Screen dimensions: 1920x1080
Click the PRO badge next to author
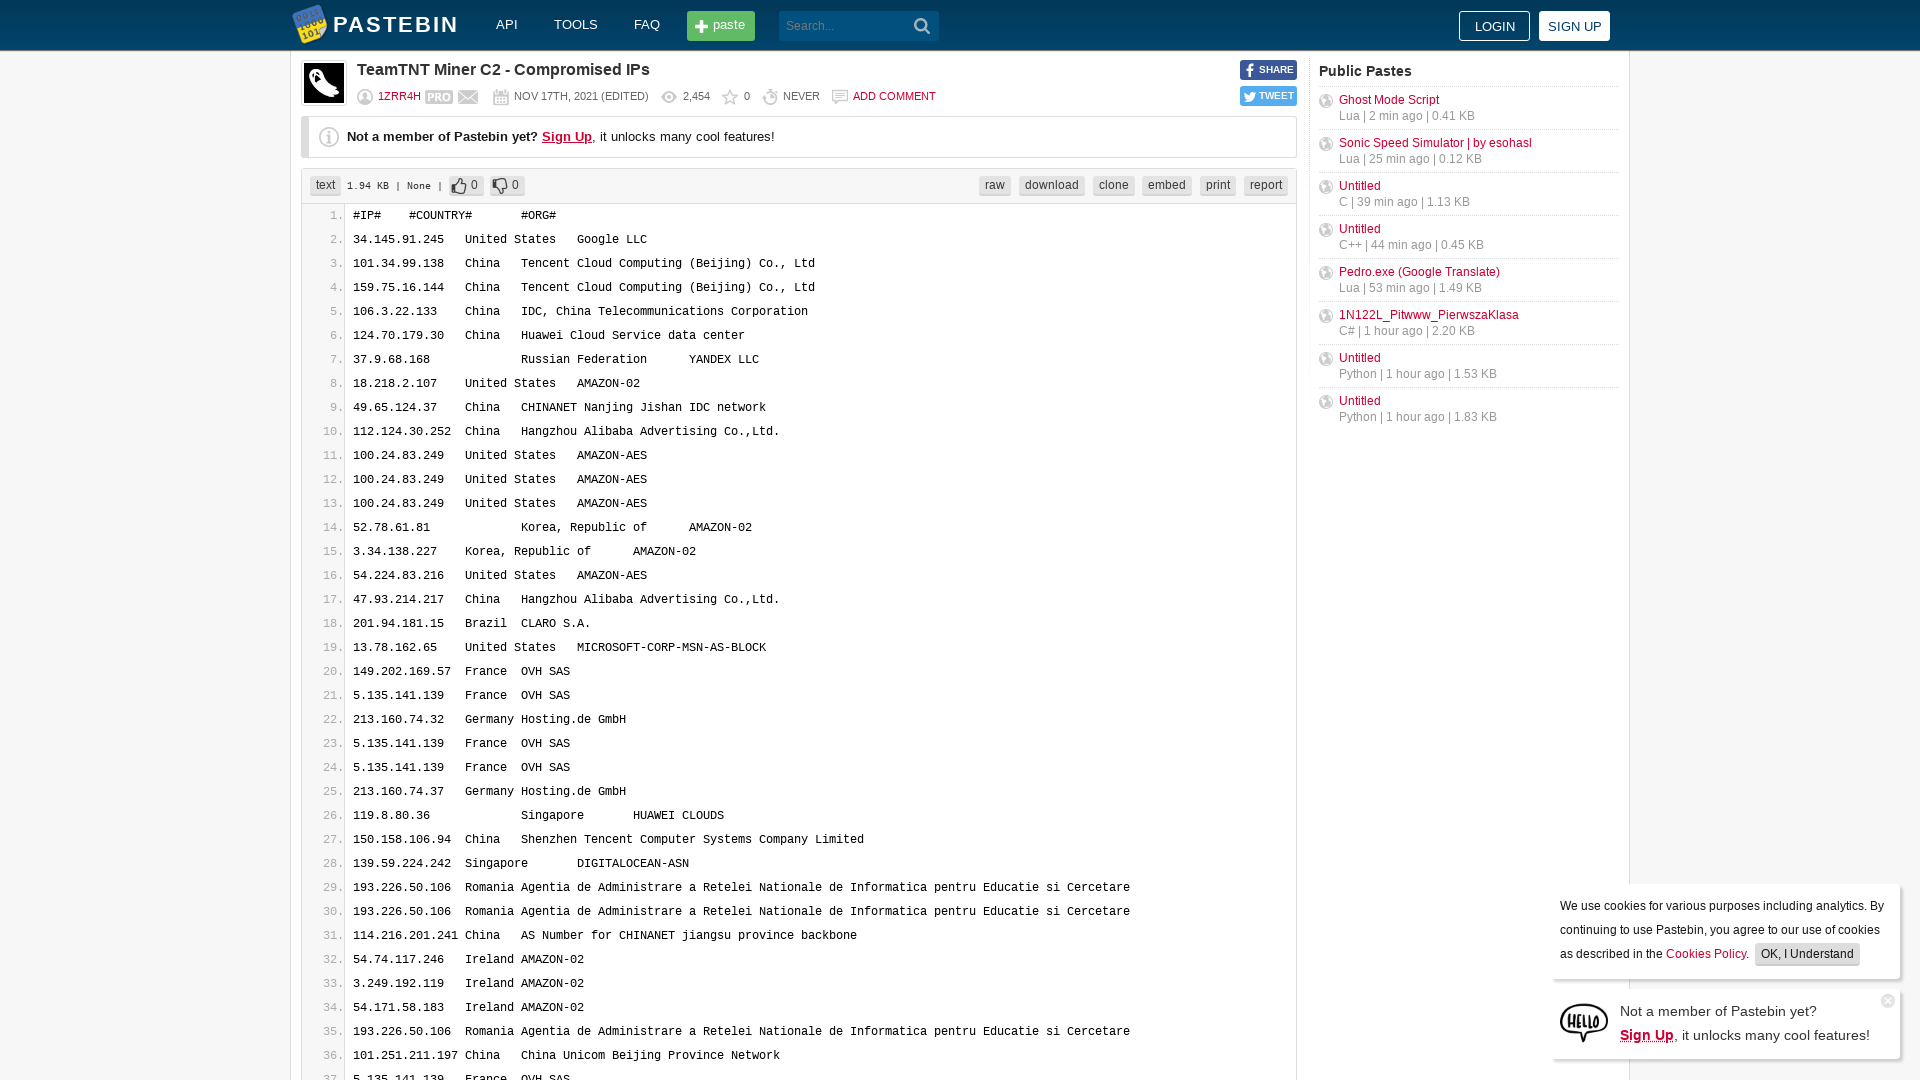(439, 97)
